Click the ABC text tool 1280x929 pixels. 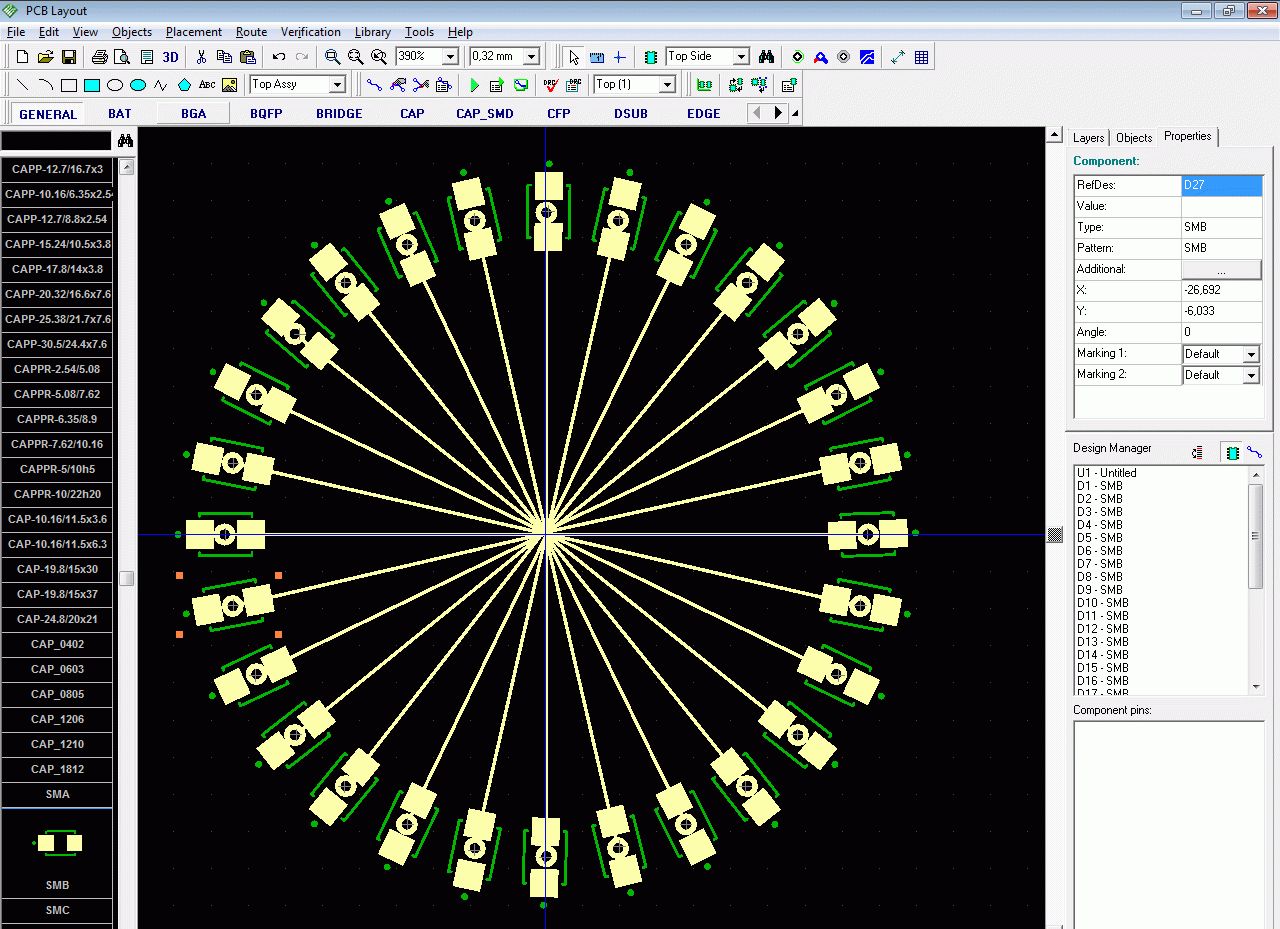pyautogui.click(x=207, y=85)
